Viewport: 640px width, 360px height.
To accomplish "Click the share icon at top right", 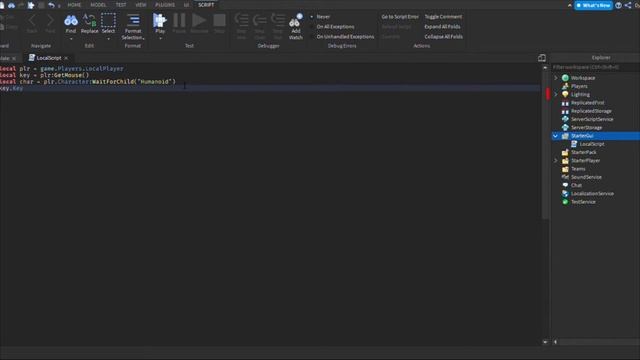I will click(628, 5).
